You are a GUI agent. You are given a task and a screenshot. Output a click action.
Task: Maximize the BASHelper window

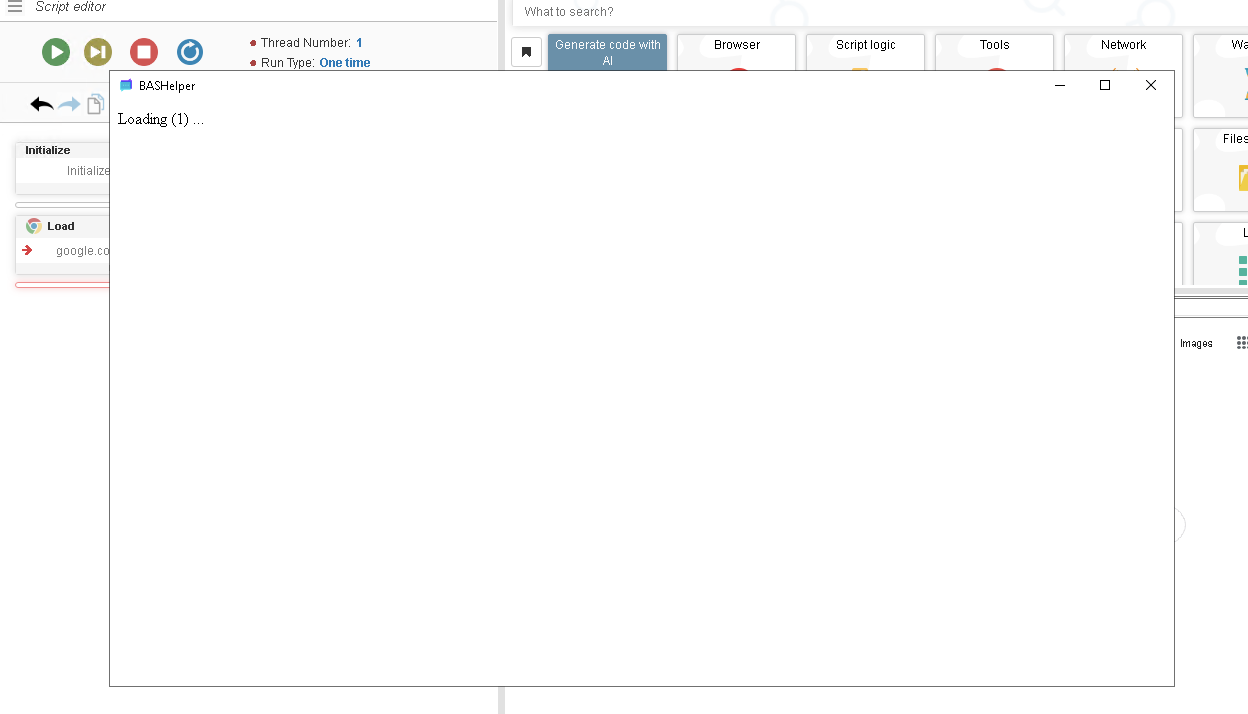(x=1105, y=85)
